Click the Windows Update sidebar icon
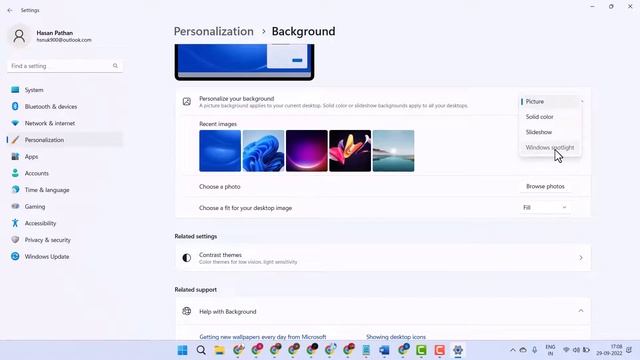 click(x=15, y=256)
